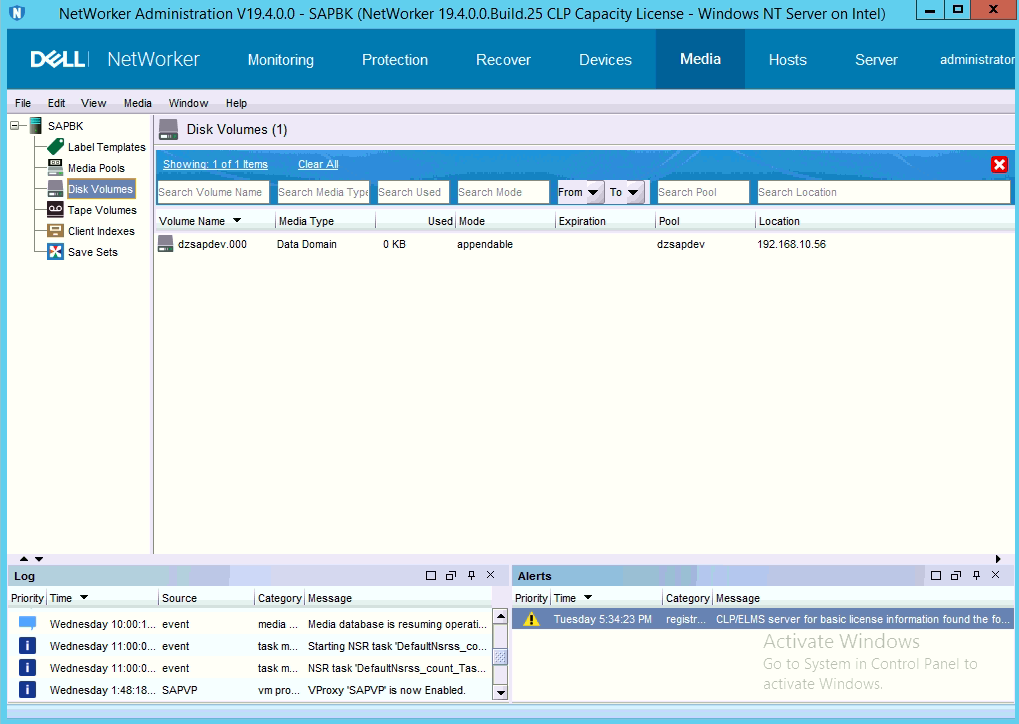
Task: Click the Tape Volumes cassette icon
Action: (x=56, y=210)
